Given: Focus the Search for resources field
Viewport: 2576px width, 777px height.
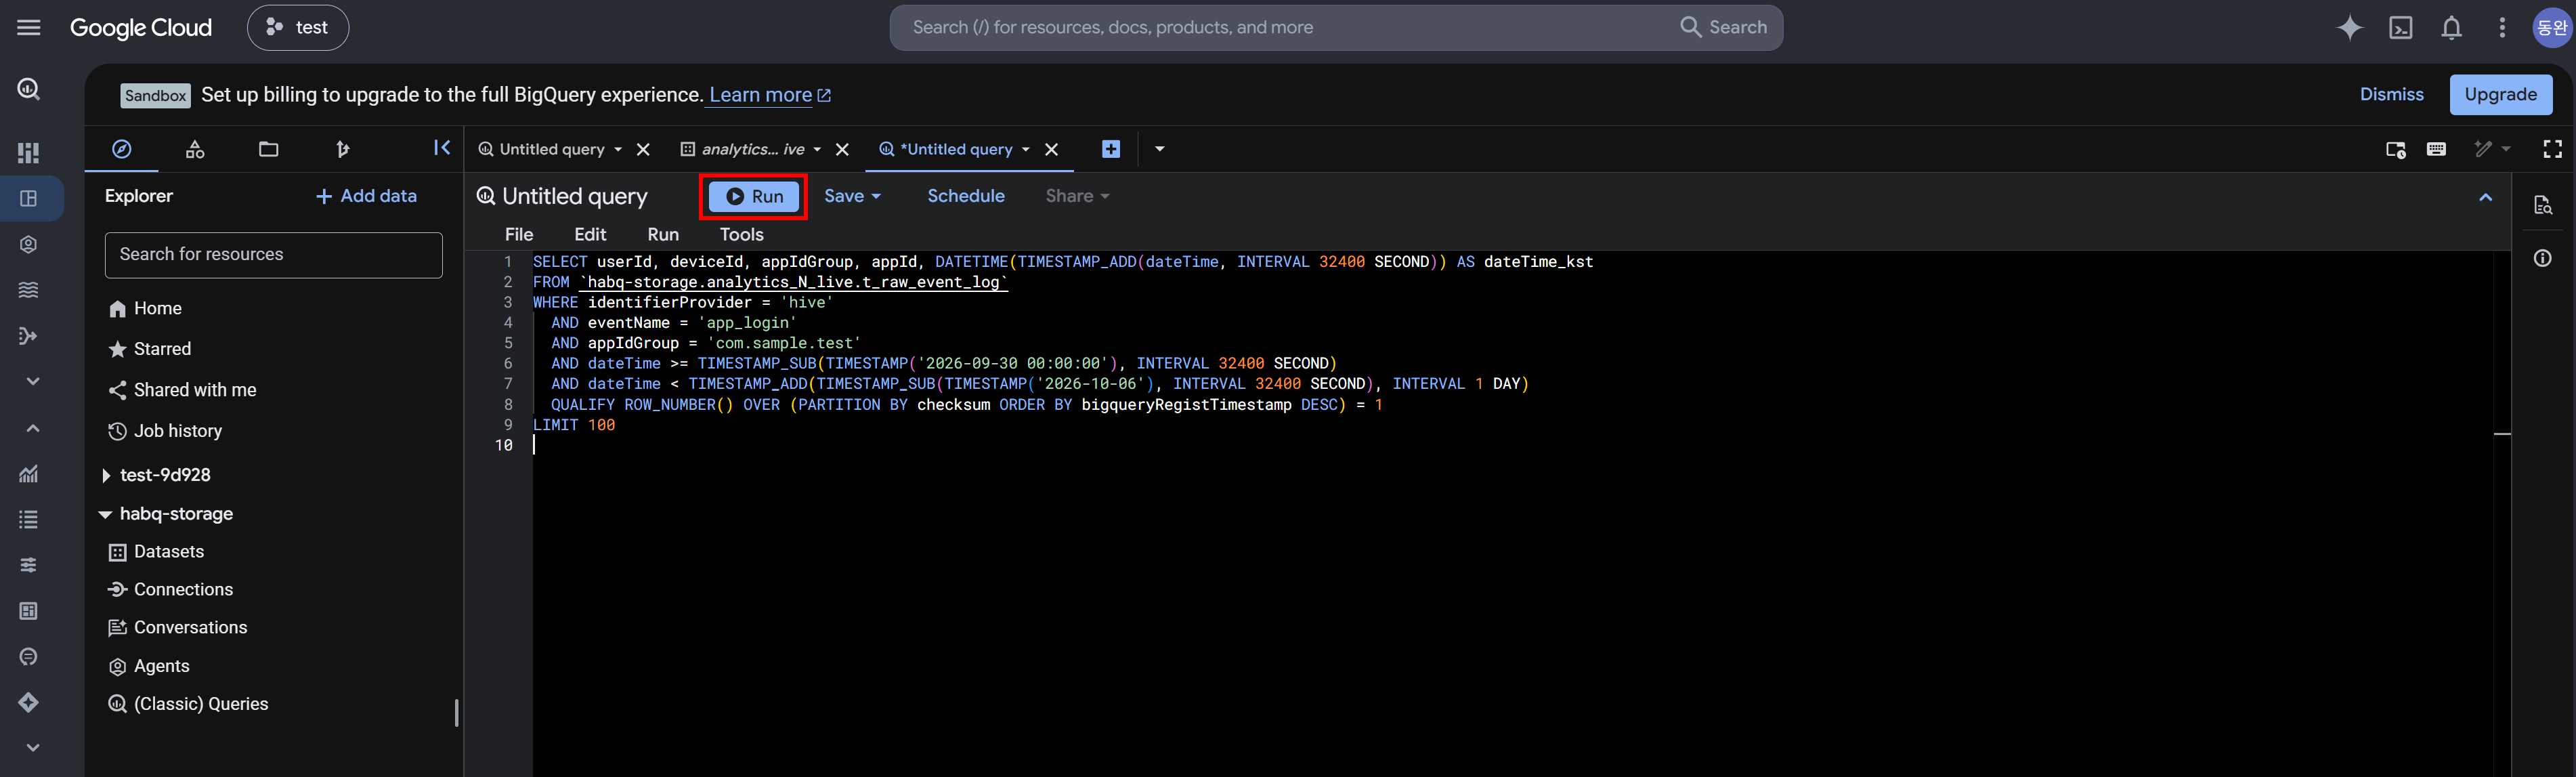Looking at the screenshot, I should (273, 255).
